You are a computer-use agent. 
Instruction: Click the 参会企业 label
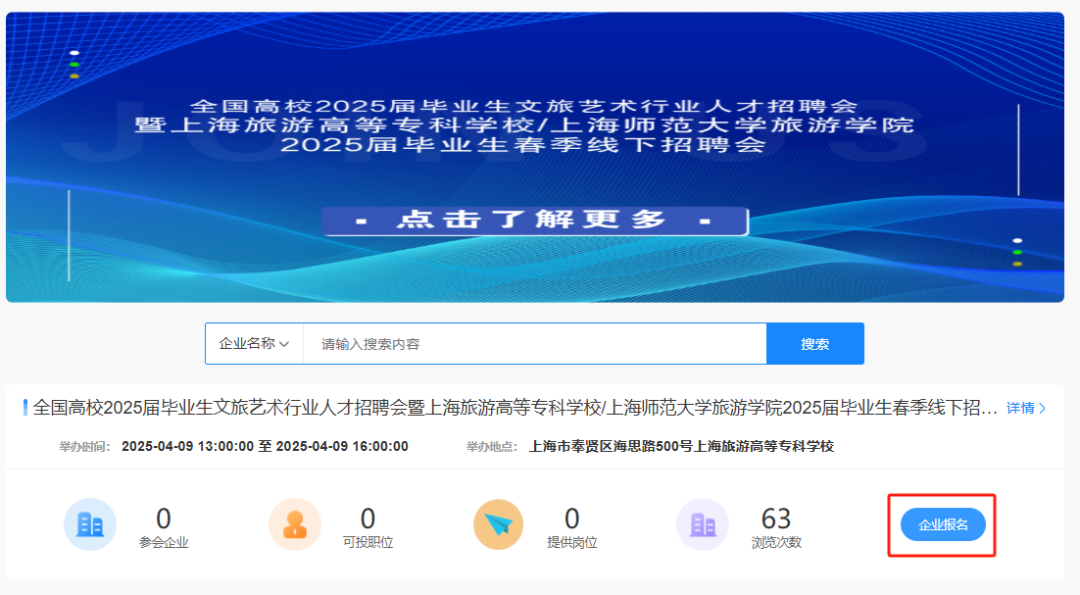(163, 543)
